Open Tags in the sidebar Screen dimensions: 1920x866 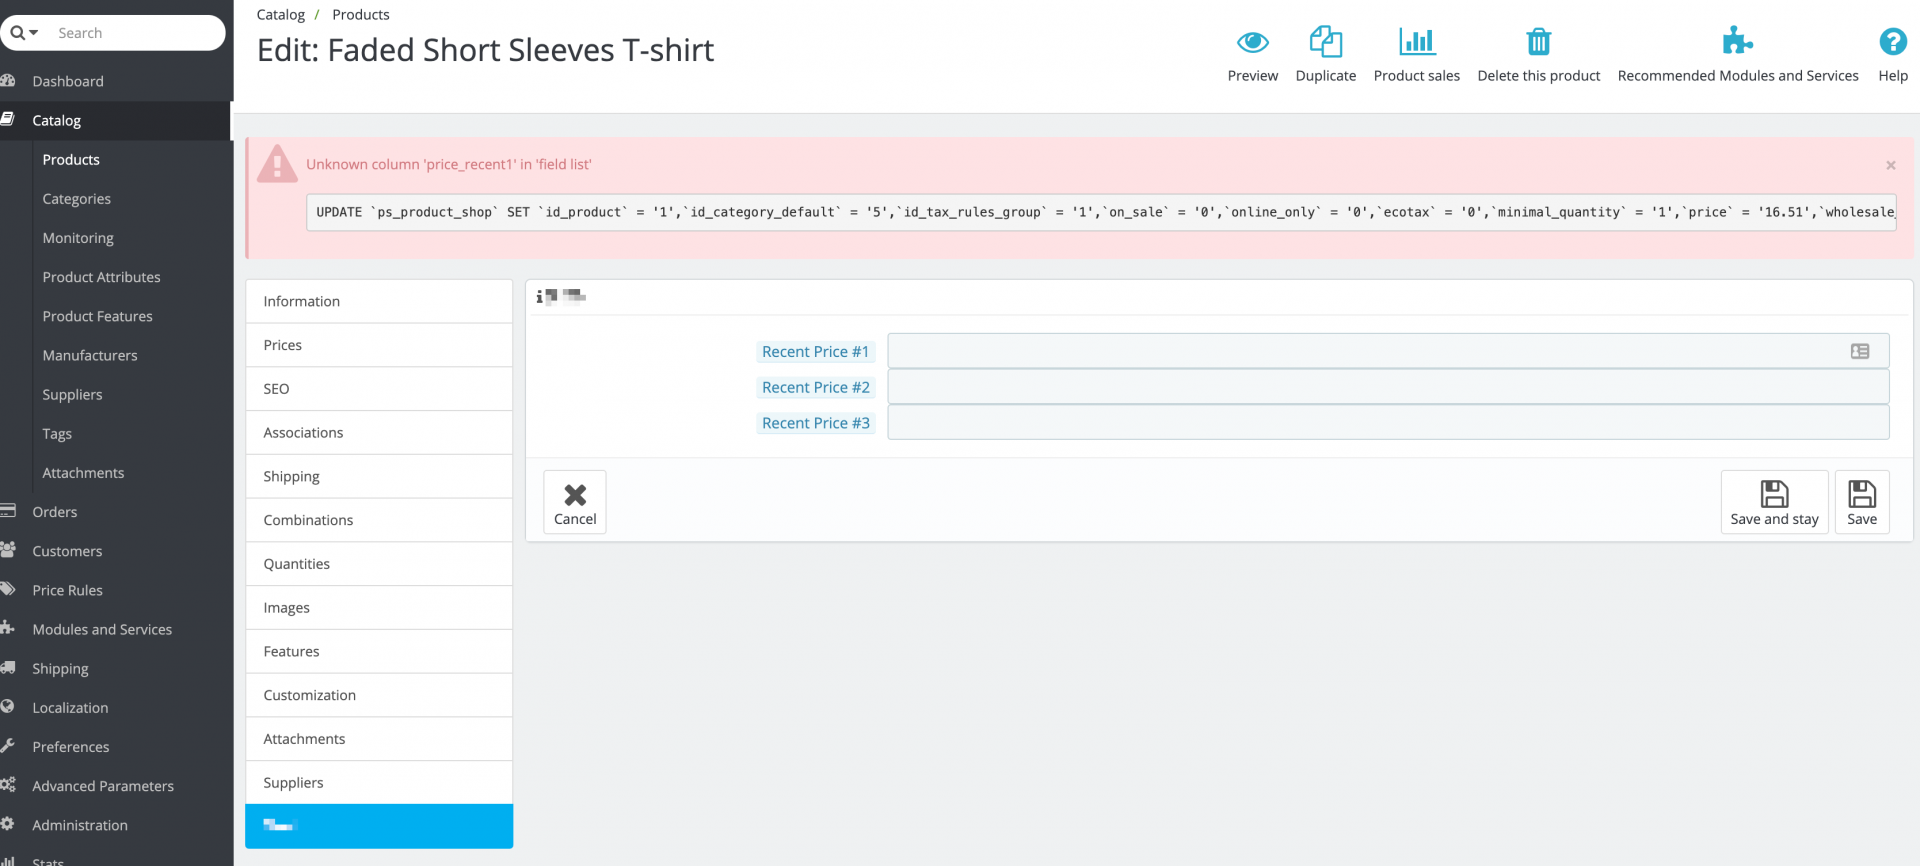click(x=57, y=433)
